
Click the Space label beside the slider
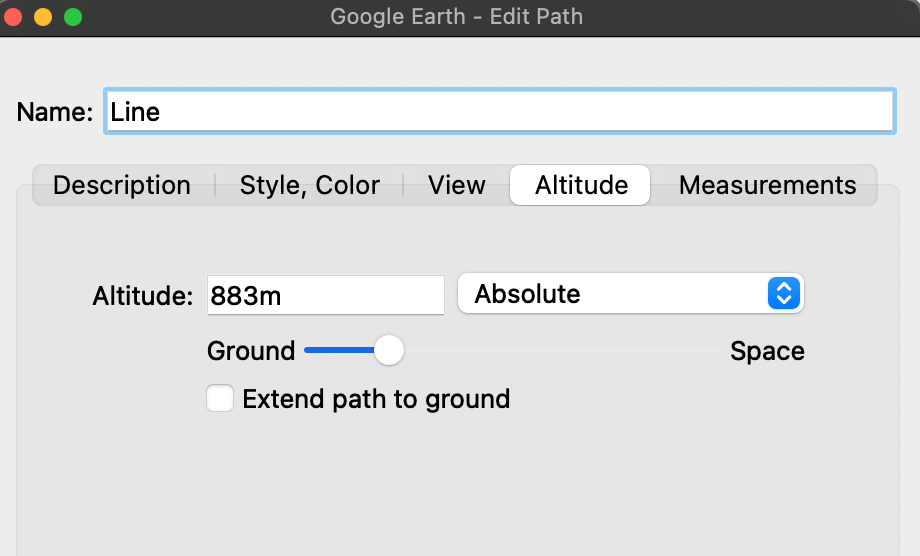767,351
